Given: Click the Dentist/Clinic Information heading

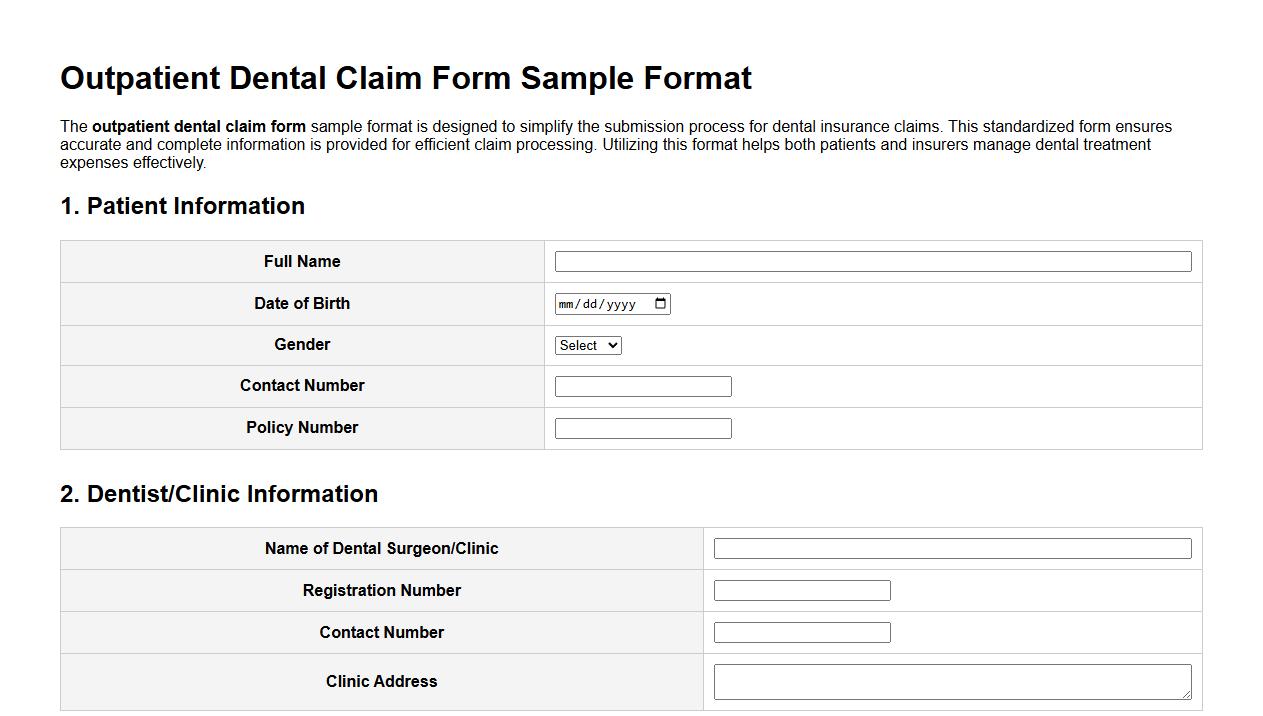Looking at the screenshot, I should tap(219, 493).
